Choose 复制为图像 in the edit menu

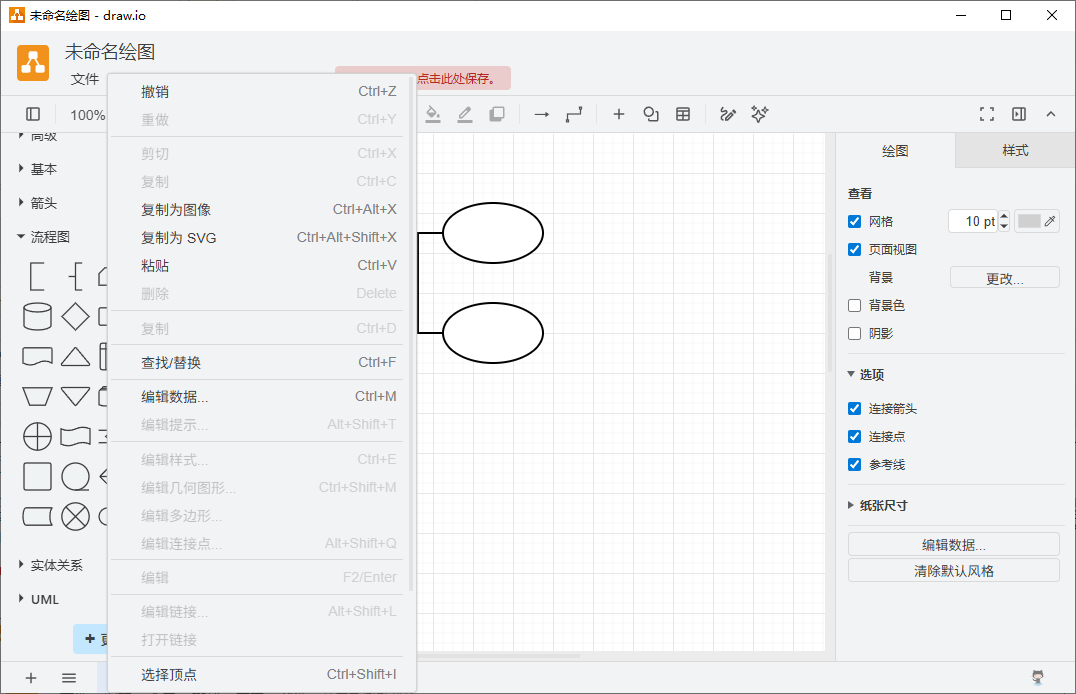[261, 209]
